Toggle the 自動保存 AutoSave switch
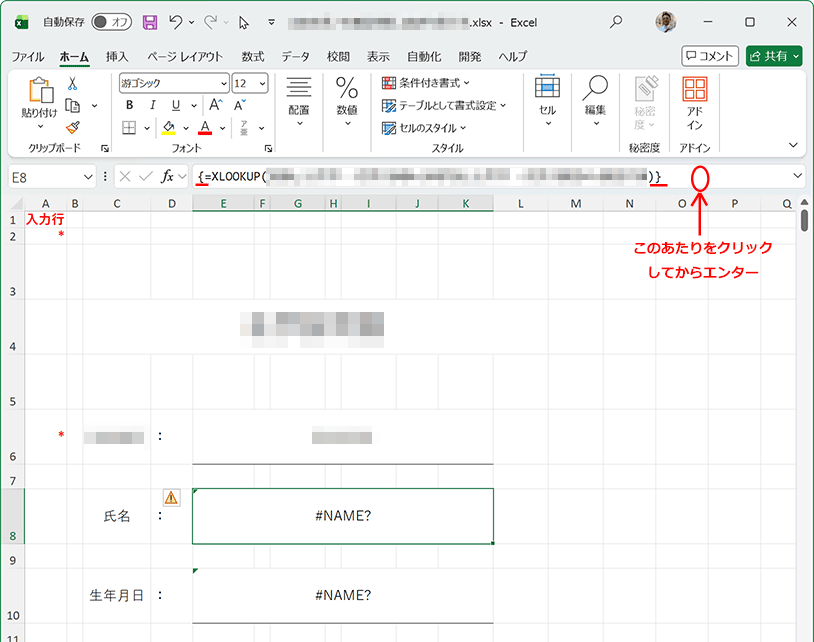 [112, 21]
